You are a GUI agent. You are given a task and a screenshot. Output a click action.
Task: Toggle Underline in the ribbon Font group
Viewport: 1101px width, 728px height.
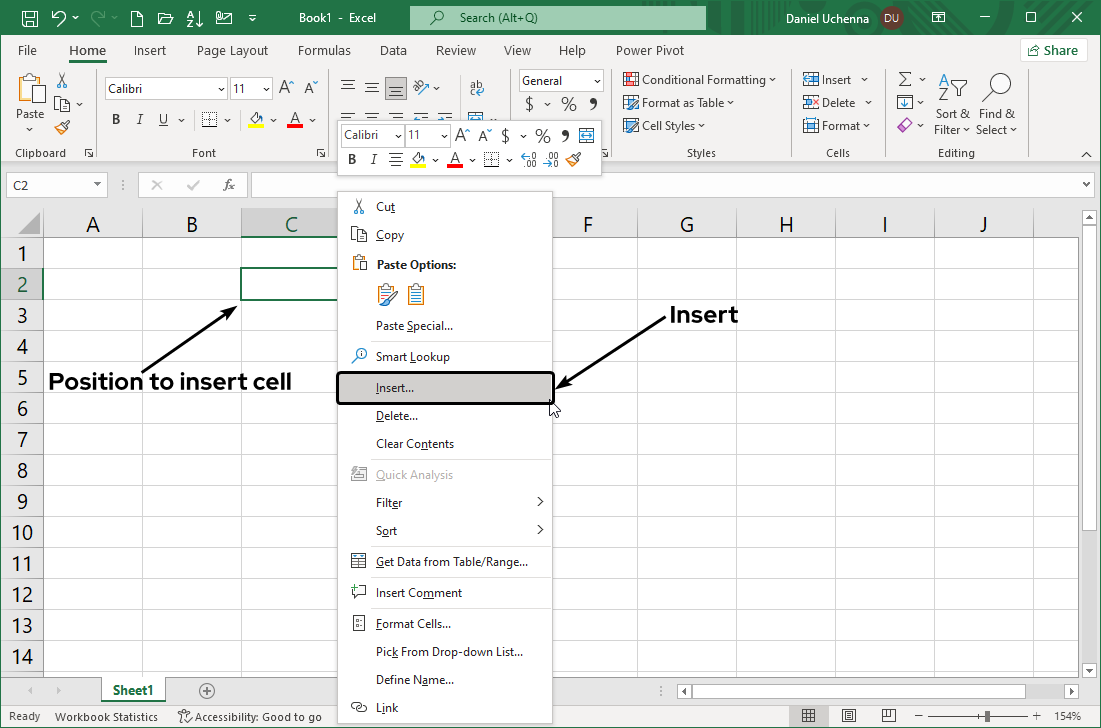pyautogui.click(x=164, y=120)
